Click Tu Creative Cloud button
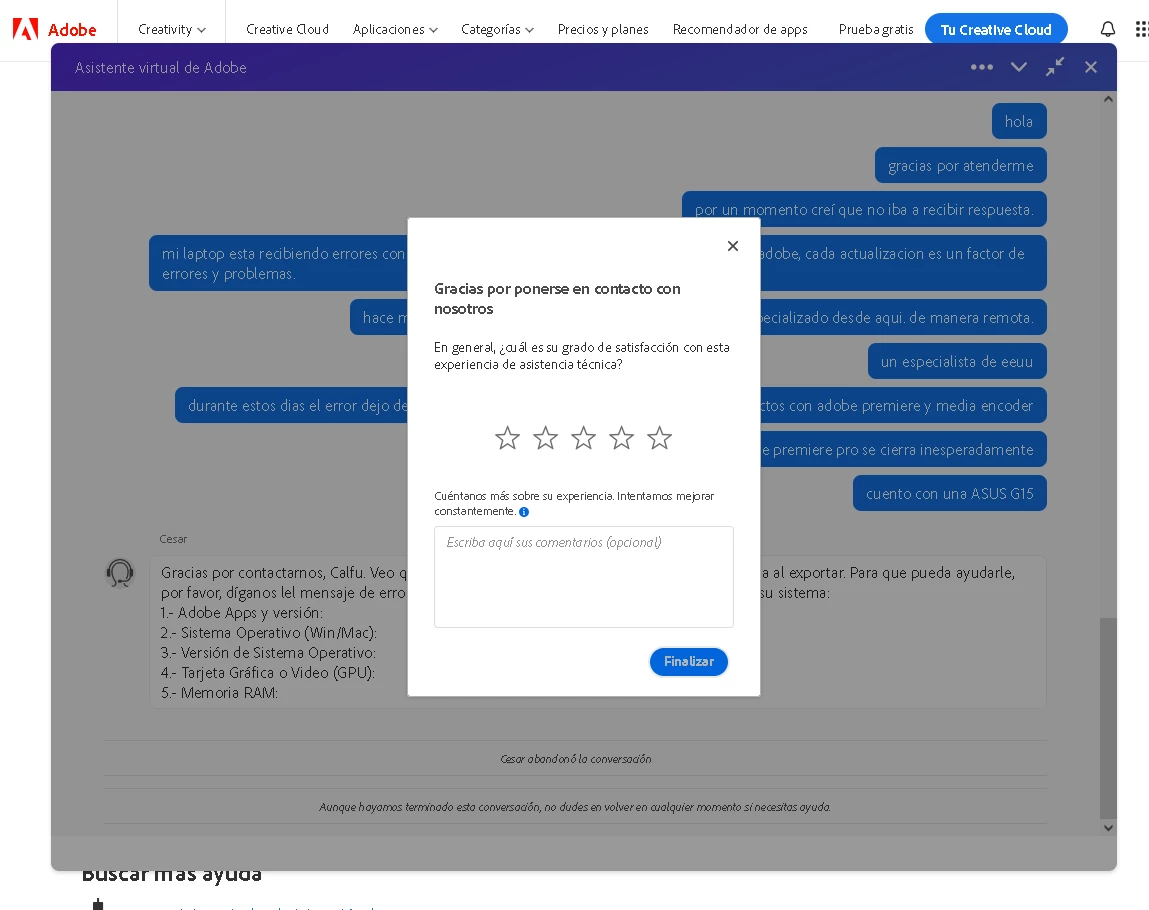 tap(996, 29)
